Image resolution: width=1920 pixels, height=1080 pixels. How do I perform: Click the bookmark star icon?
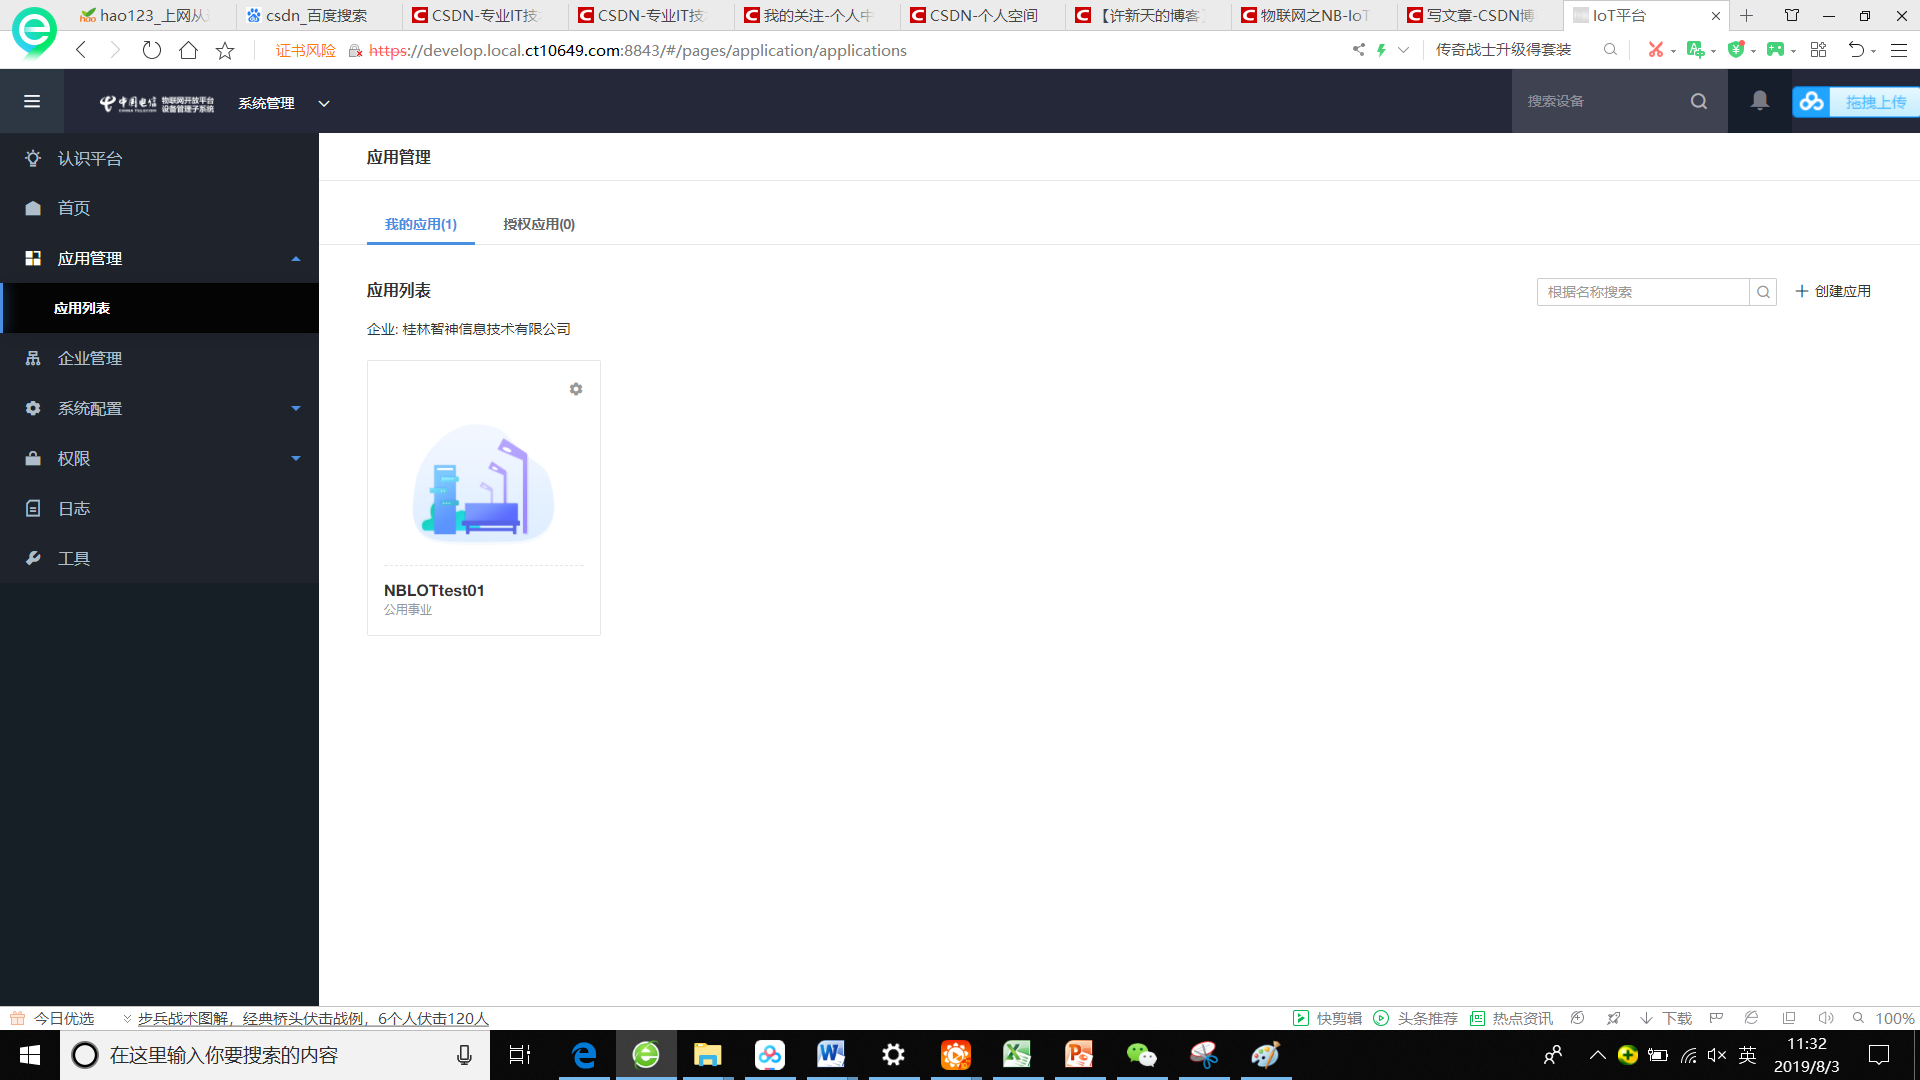[x=225, y=50]
